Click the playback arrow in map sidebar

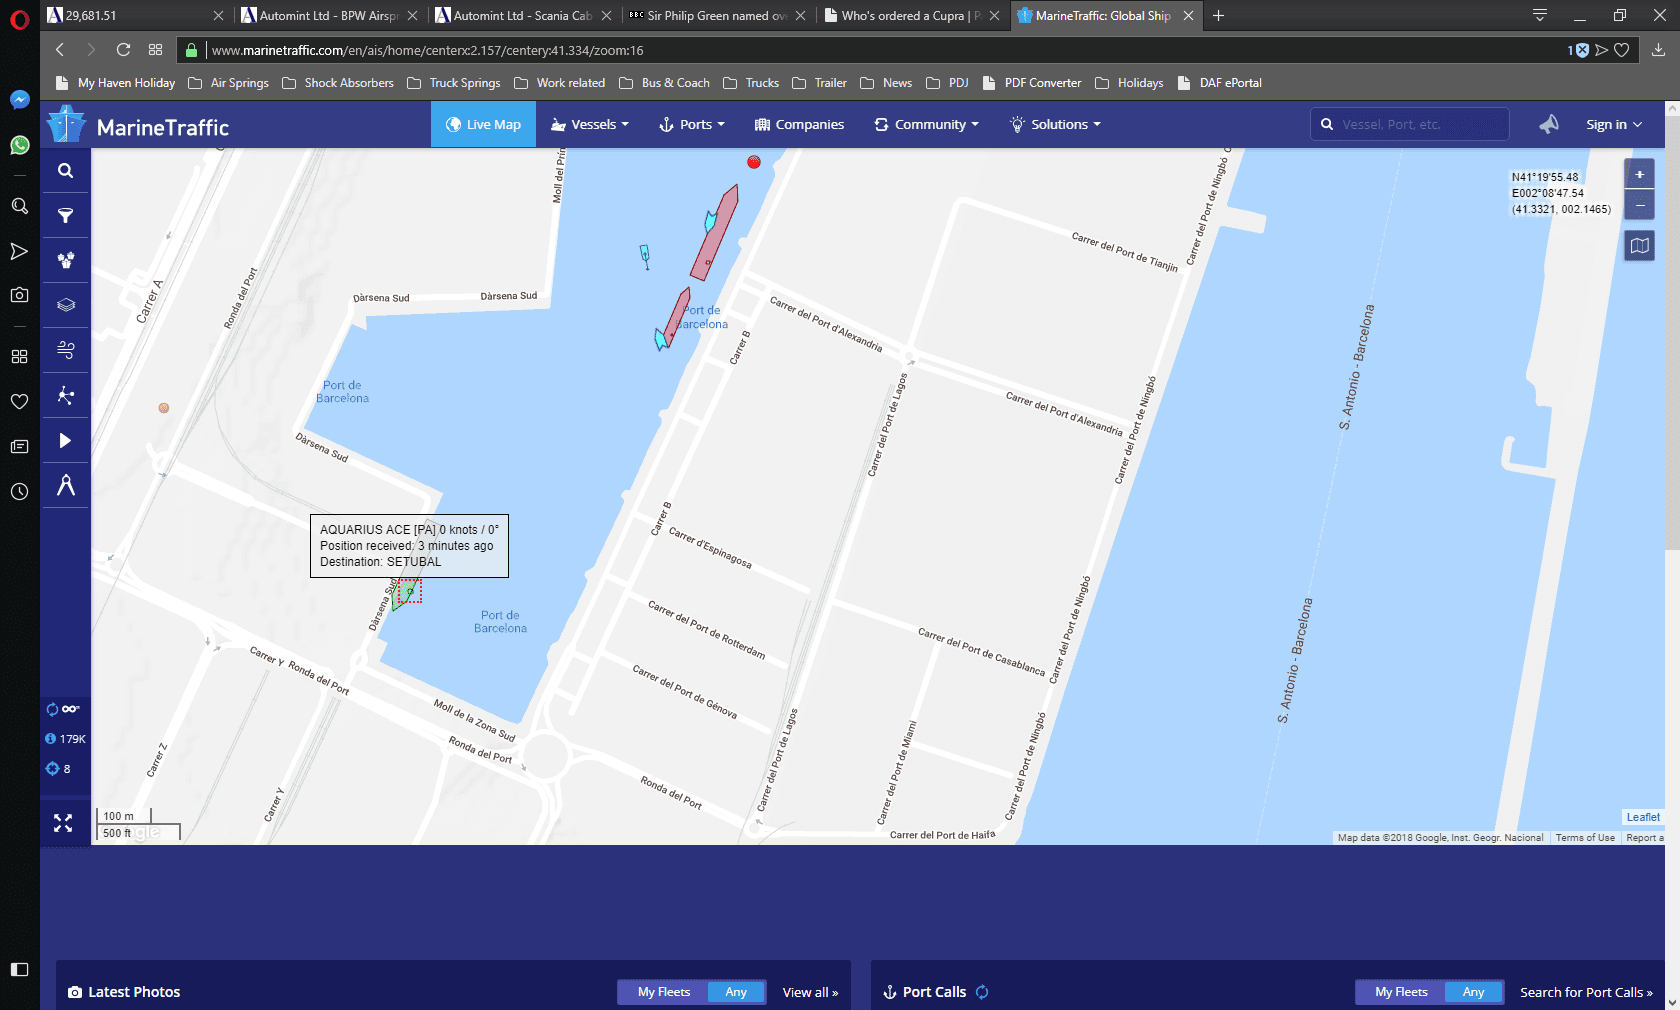click(65, 441)
